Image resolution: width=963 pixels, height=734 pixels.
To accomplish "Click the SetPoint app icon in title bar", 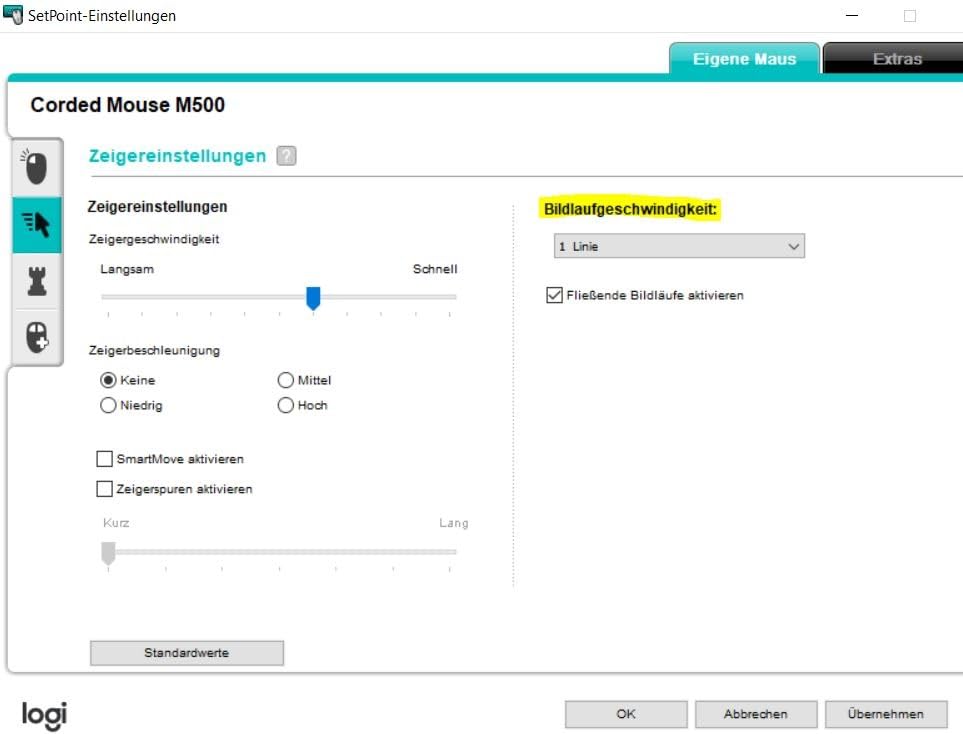I will [x=12, y=15].
